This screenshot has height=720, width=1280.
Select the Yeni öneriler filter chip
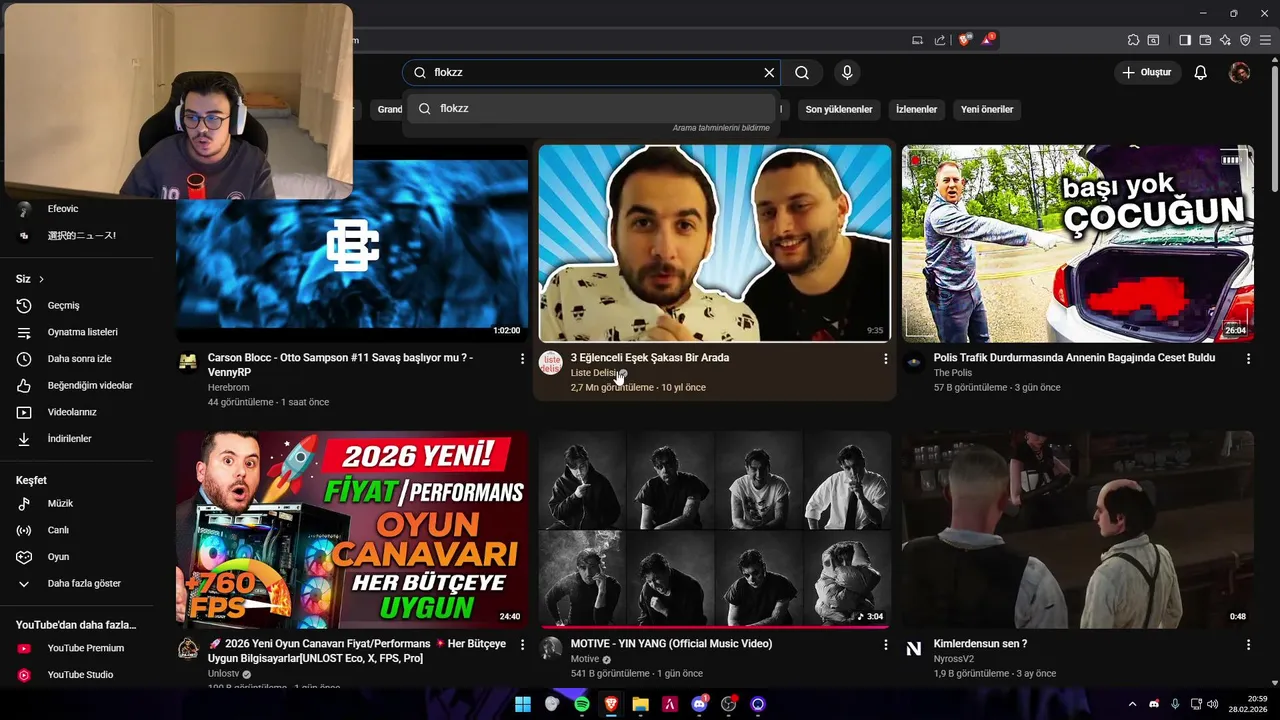987,109
